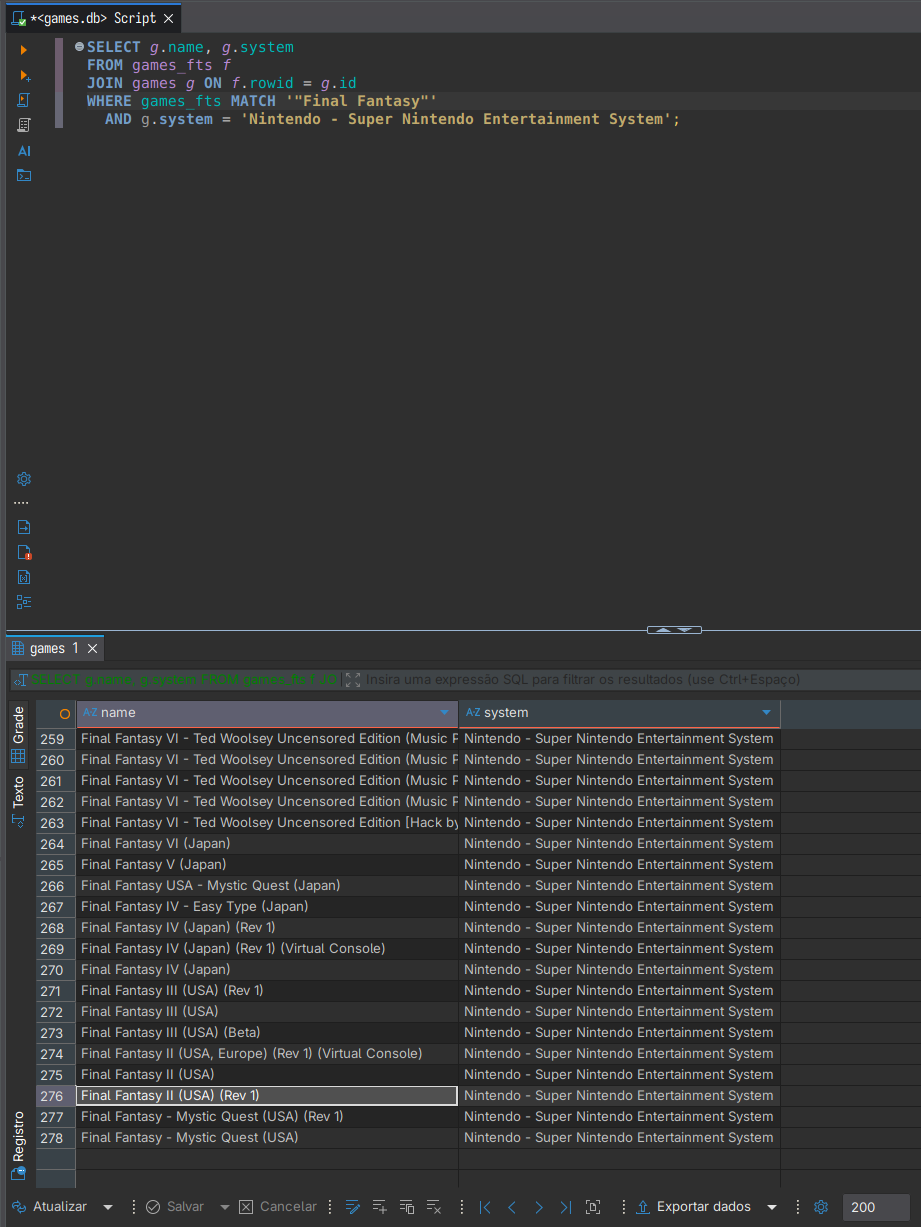Select cell Final Fantasy III (USA) (Beta)
Image resolution: width=921 pixels, height=1227 pixels.
click(x=267, y=1033)
